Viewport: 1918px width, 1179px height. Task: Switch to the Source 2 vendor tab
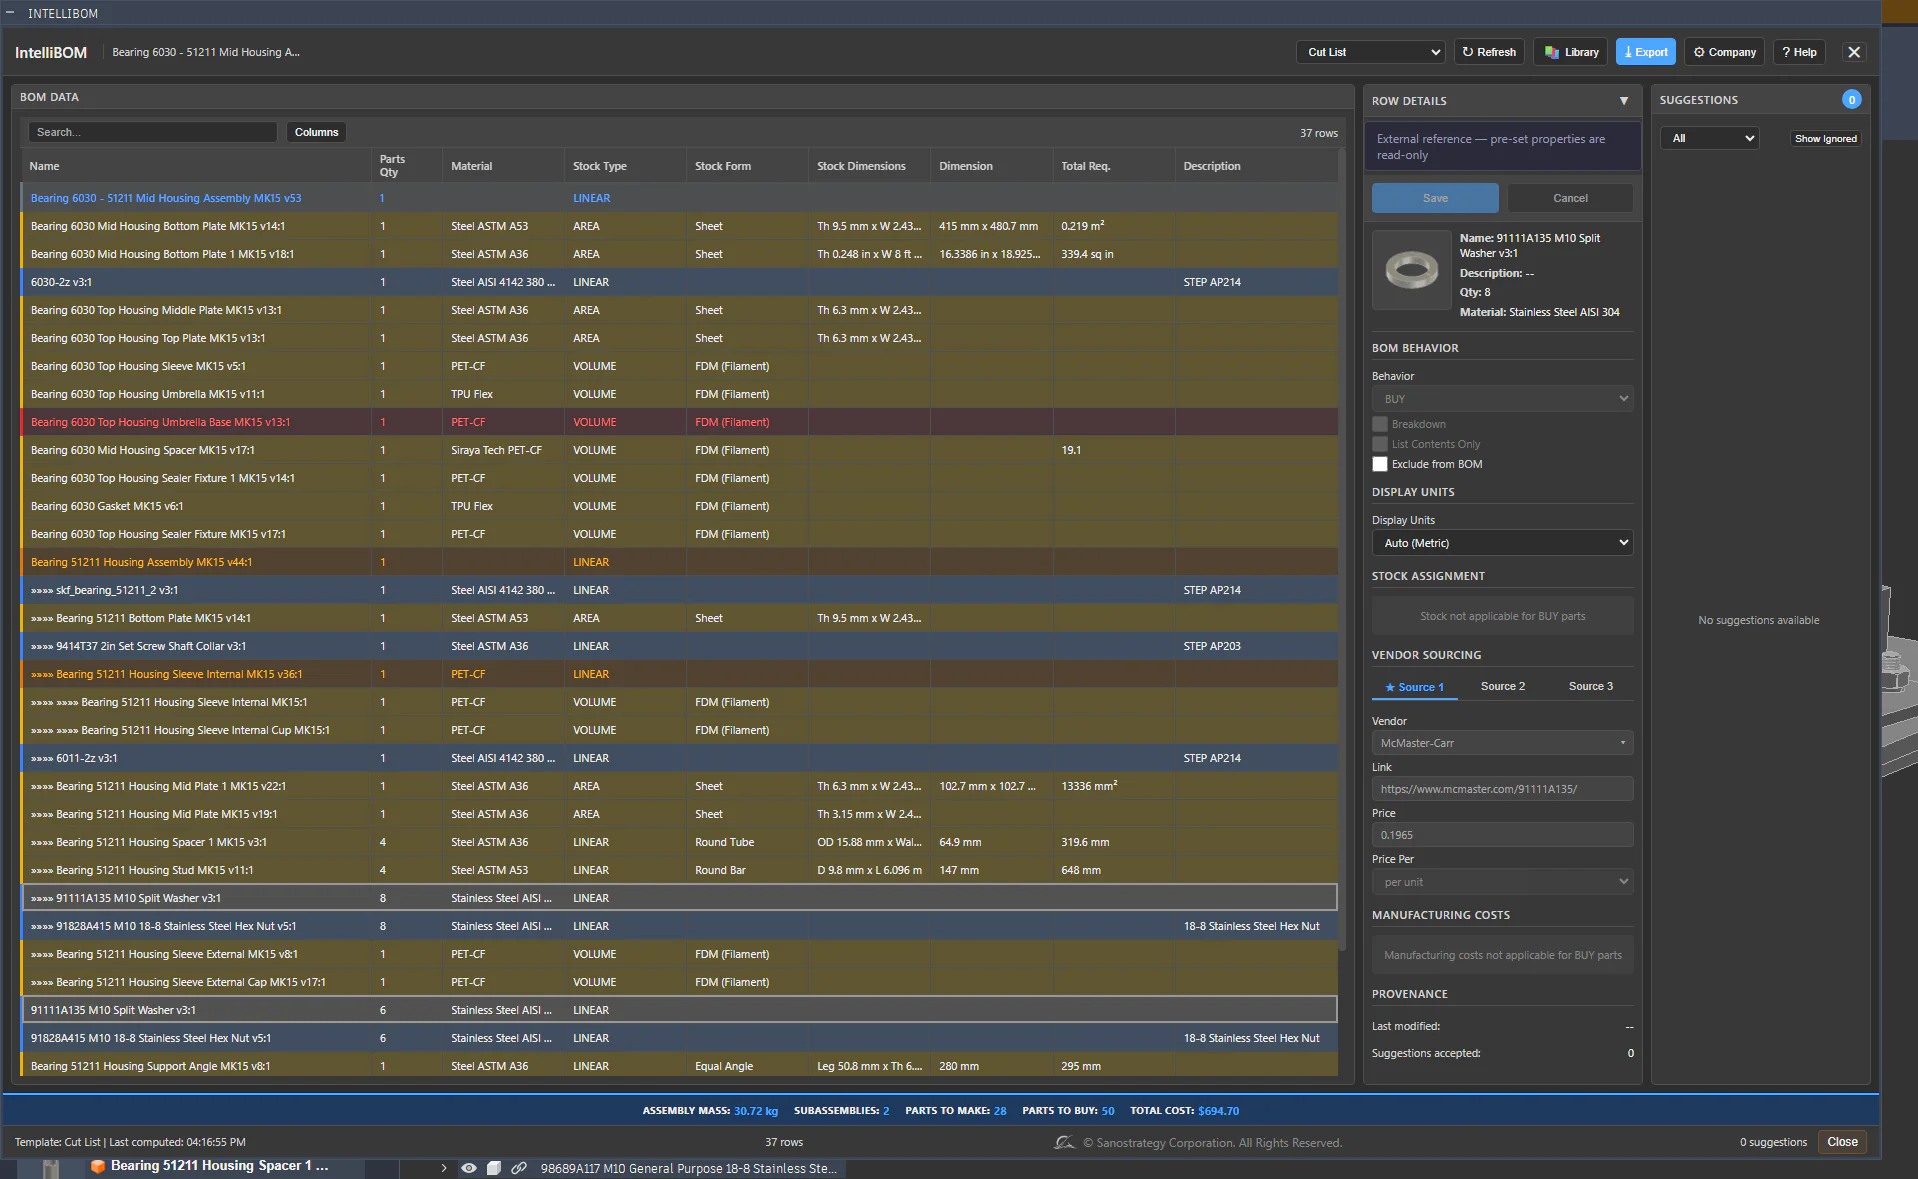coord(1502,687)
